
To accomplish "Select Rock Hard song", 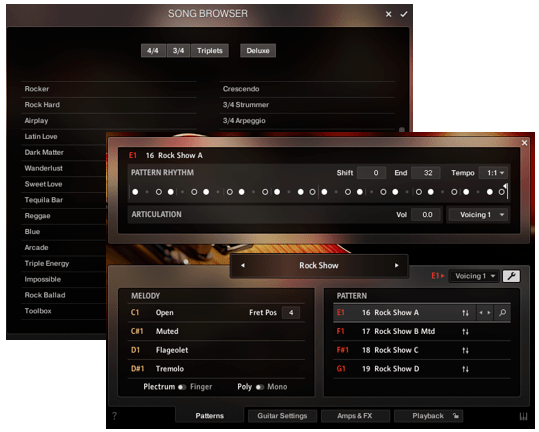I will (109, 105).
